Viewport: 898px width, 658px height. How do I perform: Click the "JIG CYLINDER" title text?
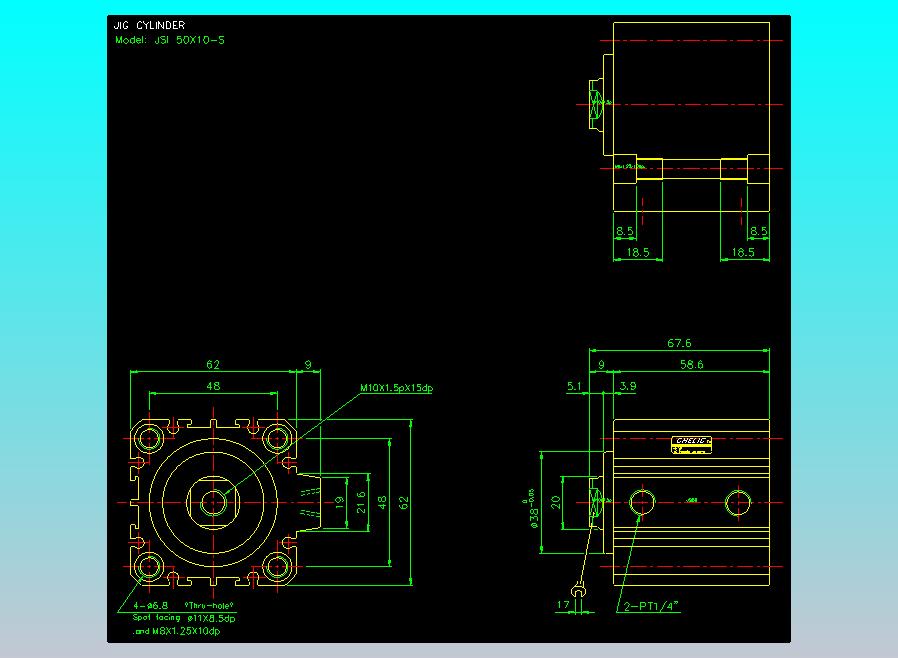[149, 25]
